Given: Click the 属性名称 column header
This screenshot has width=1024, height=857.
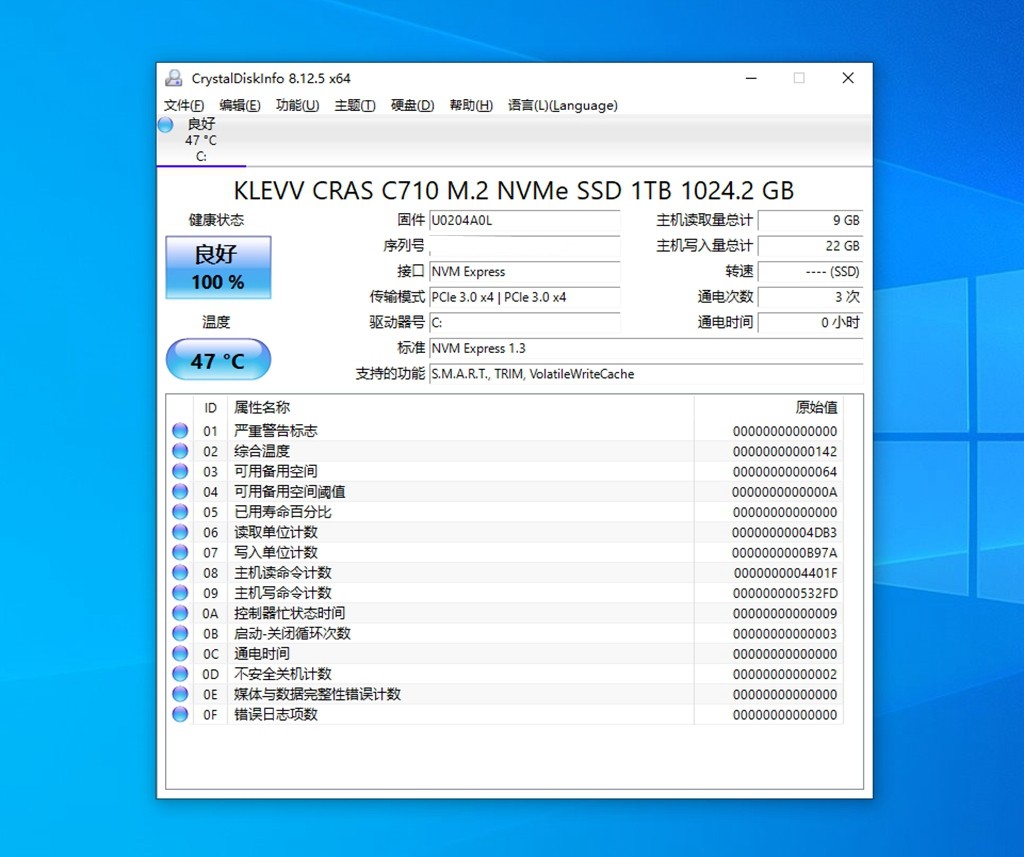Looking at the screenshot, I should (460, 408).
